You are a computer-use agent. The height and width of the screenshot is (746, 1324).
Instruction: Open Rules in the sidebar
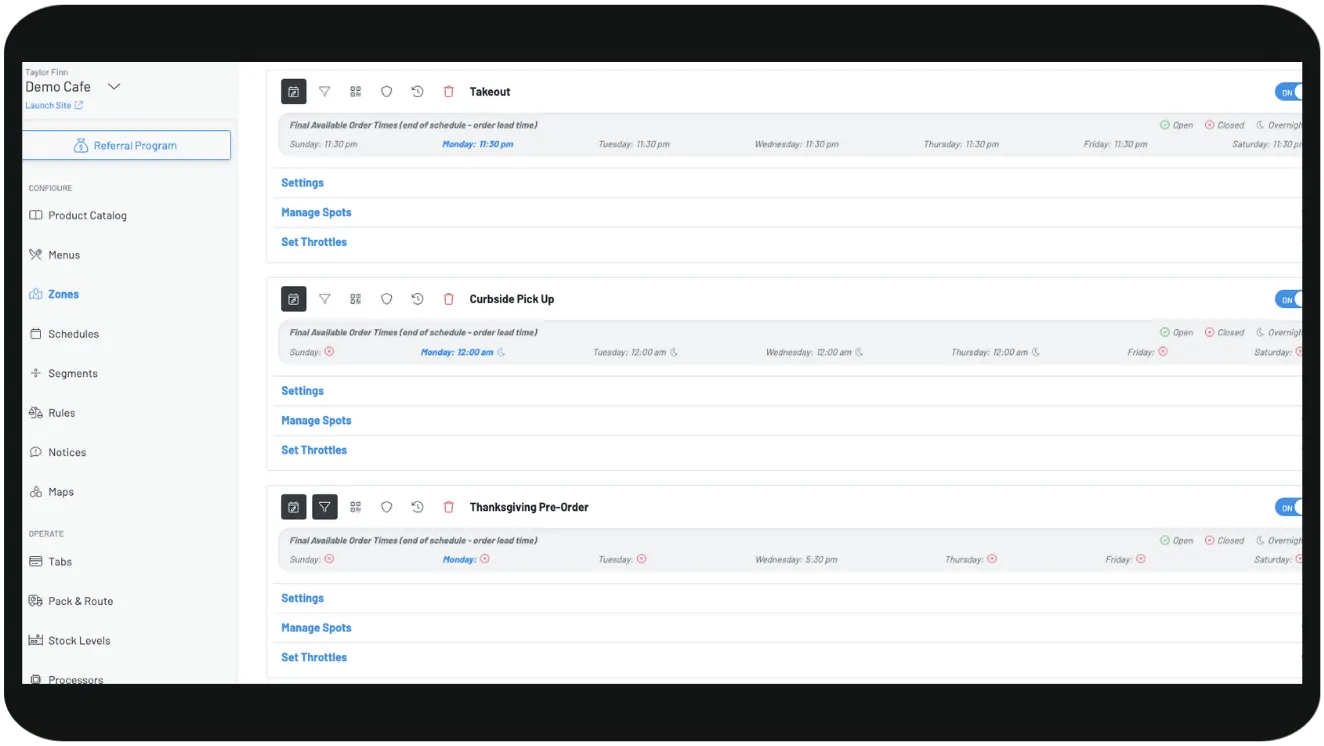coord(52,413)
